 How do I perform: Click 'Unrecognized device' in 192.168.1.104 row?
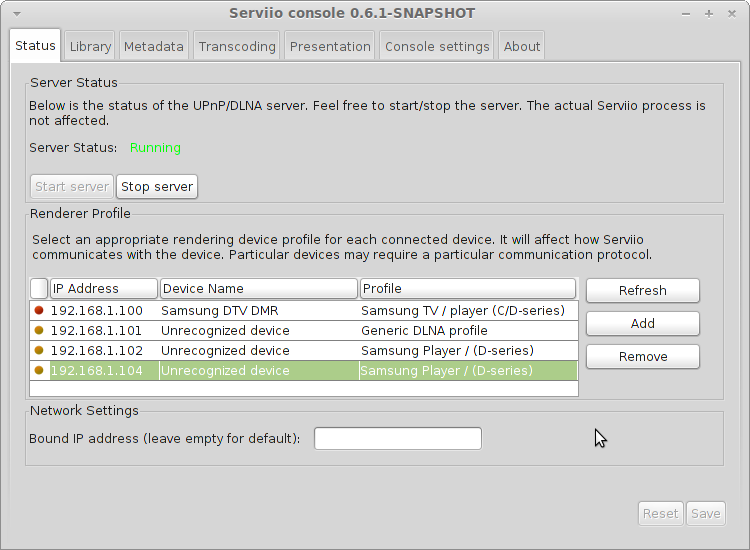[225, 371]
